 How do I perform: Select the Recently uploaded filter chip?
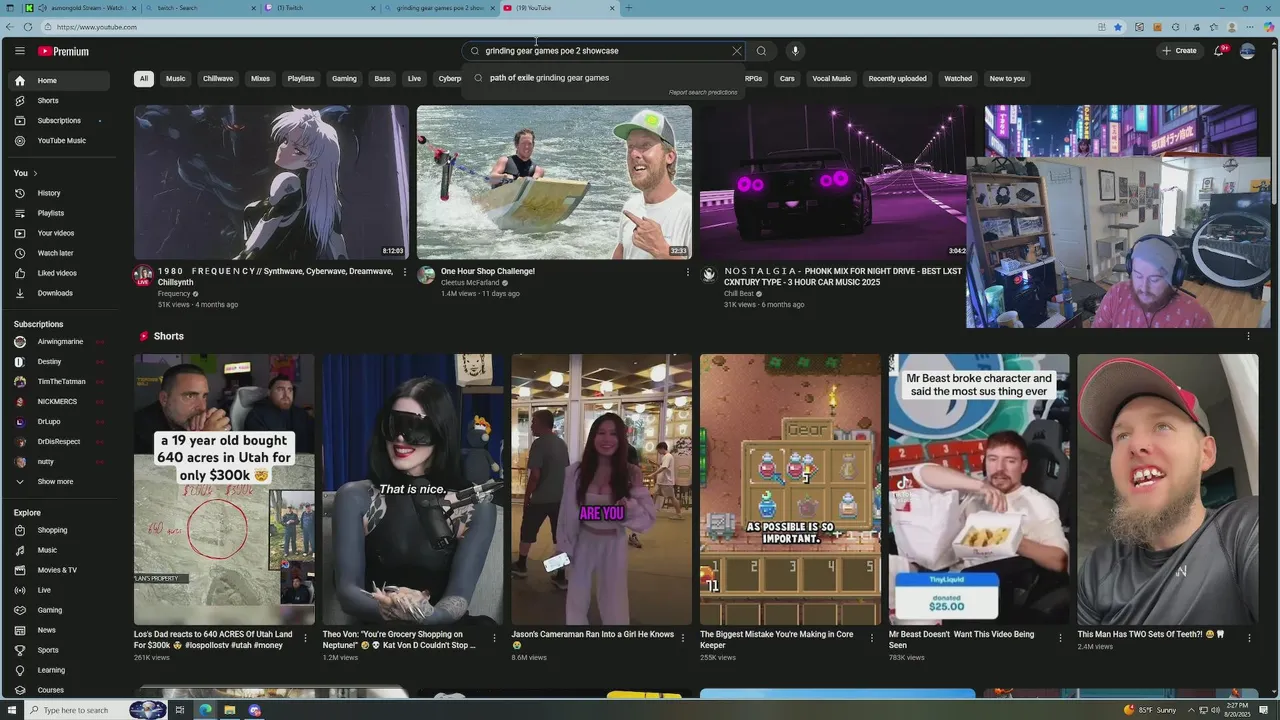[x=897, y=78]
